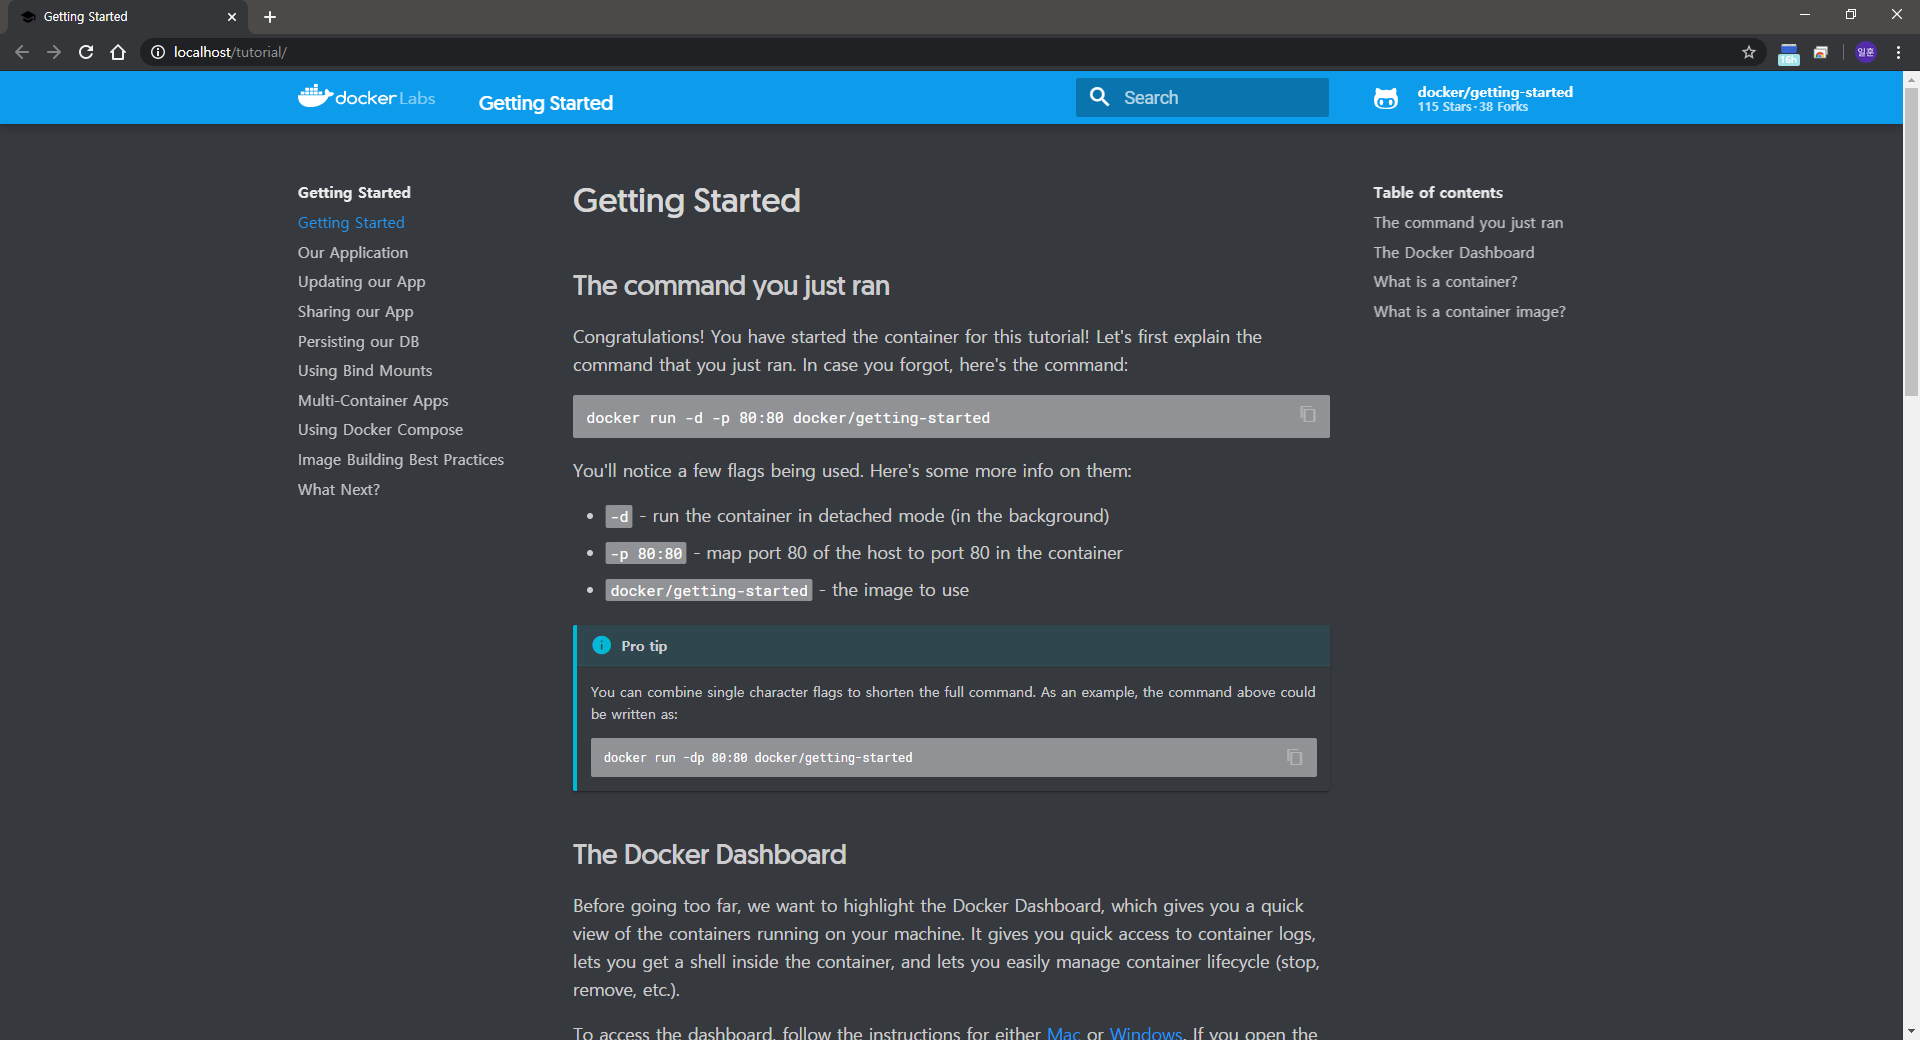1920x1040 pixels.
Task: Jump to What is a container?
Action: (1445, 282)
